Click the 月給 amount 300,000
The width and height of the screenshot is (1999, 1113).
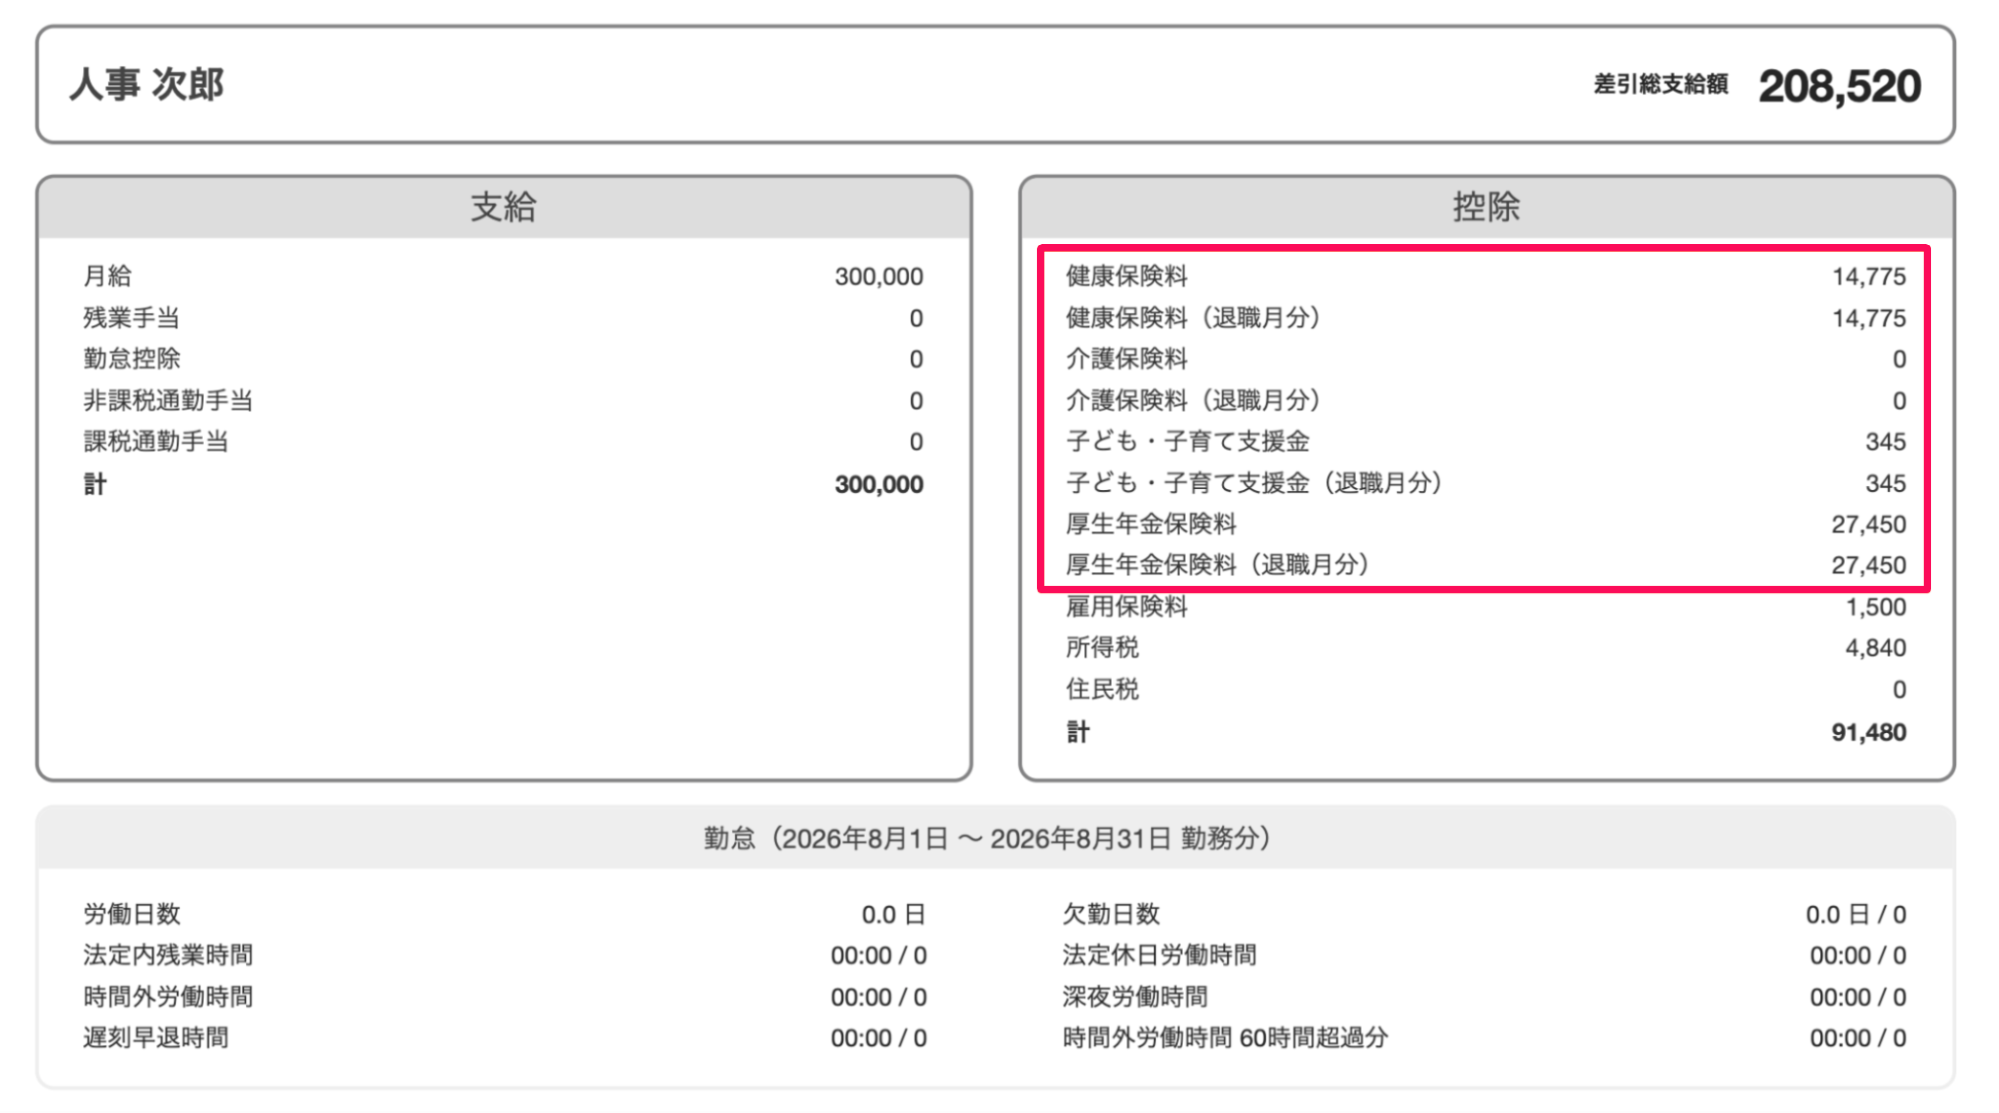click(x=878, y=276)
